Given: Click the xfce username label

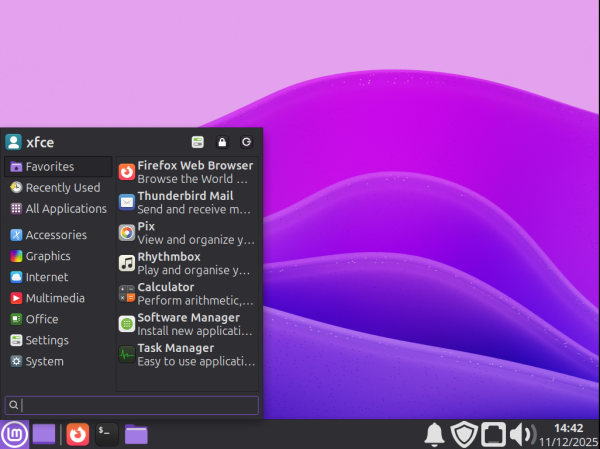Looking at the screenshot, I should pyautogui.click(x=40, y=142).
